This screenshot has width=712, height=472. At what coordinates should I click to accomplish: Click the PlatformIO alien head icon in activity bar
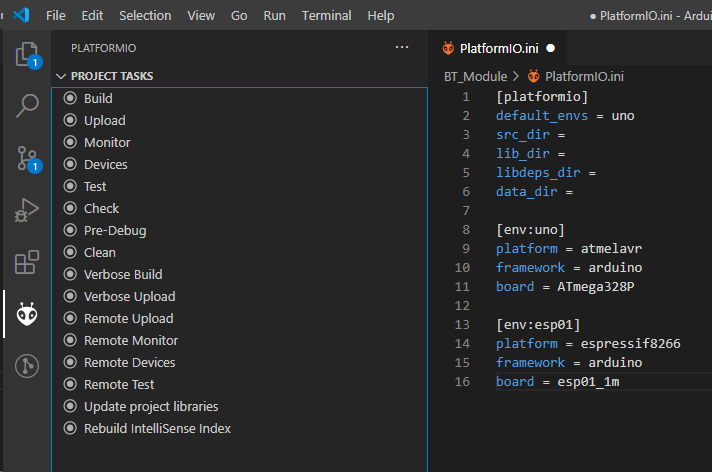coord(27,314)
